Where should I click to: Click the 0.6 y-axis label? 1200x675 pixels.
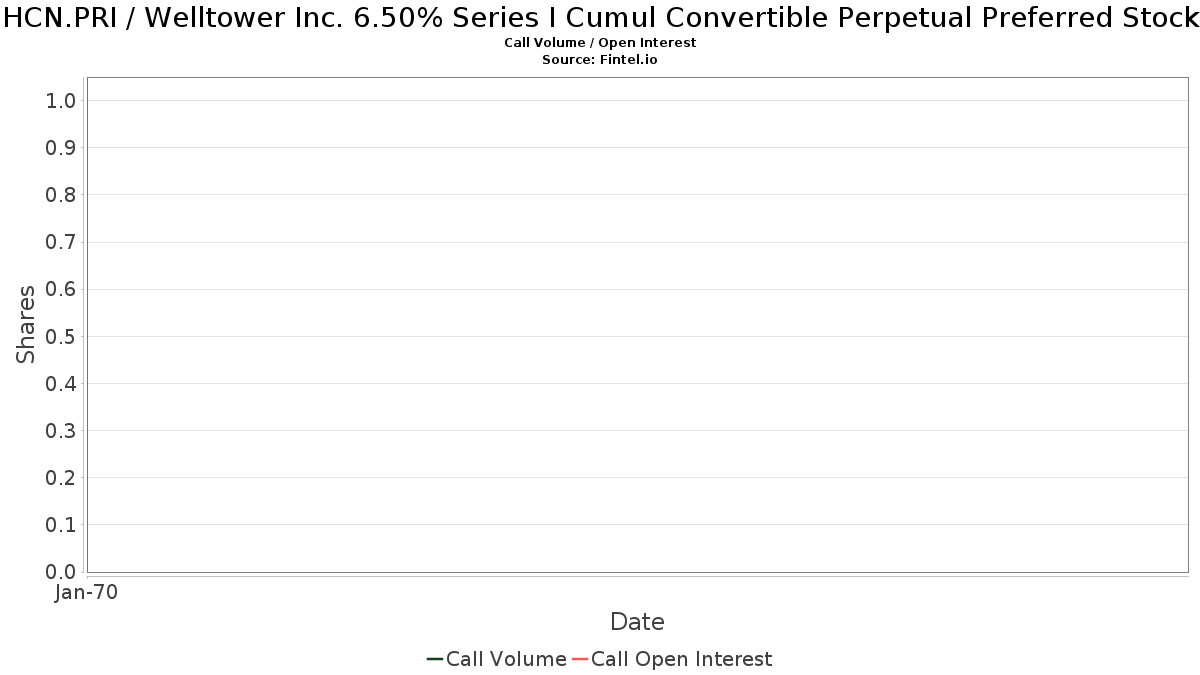pos(61,290)
